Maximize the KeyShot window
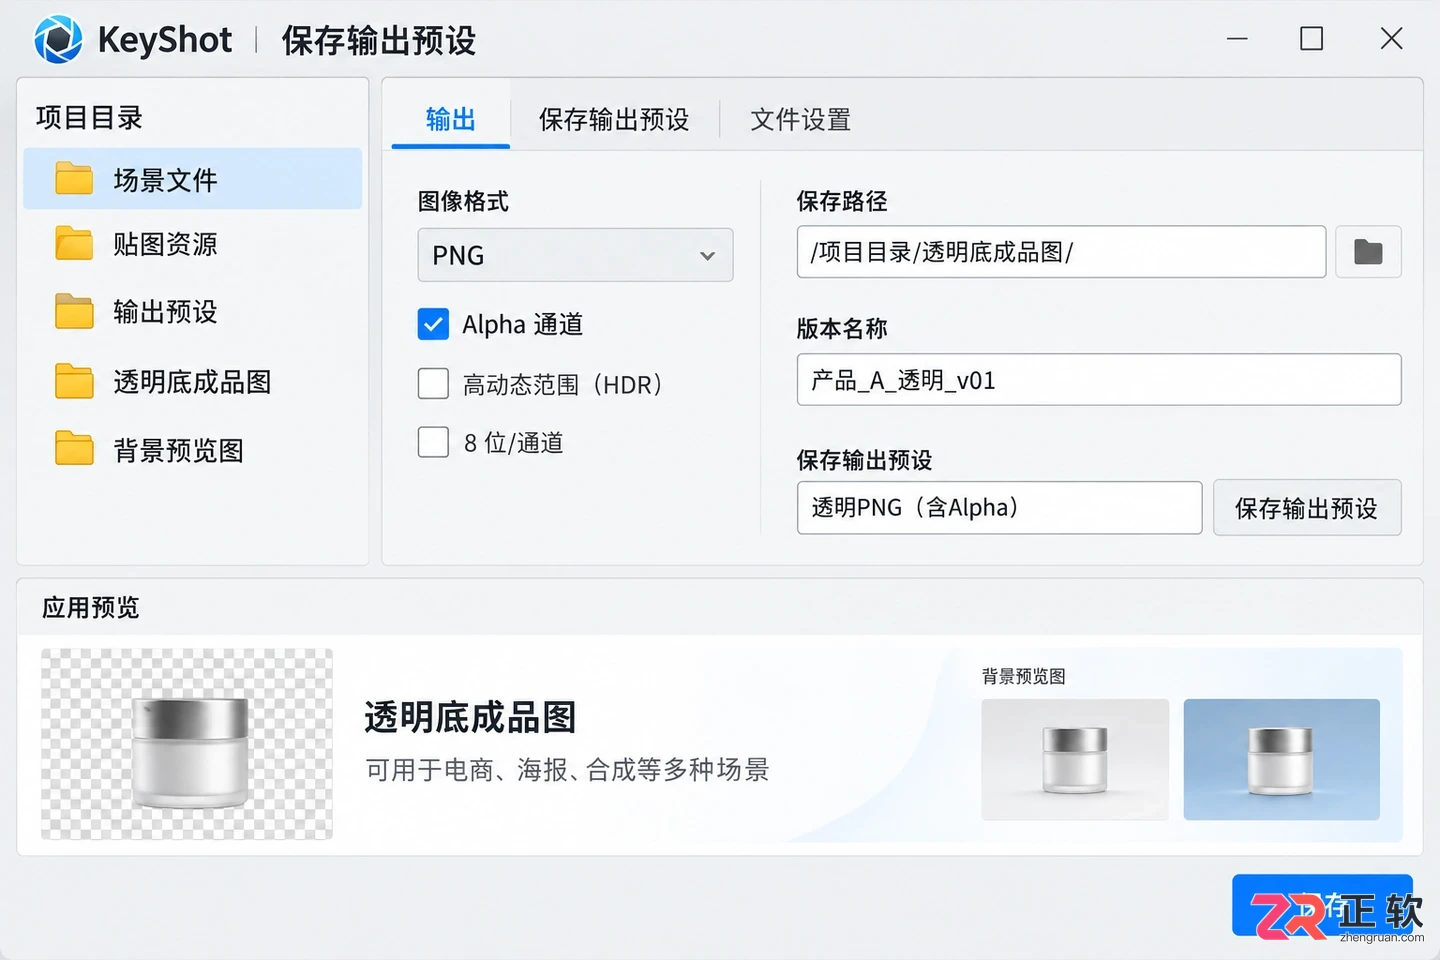1440x960 pixels. coord(1311,39)
